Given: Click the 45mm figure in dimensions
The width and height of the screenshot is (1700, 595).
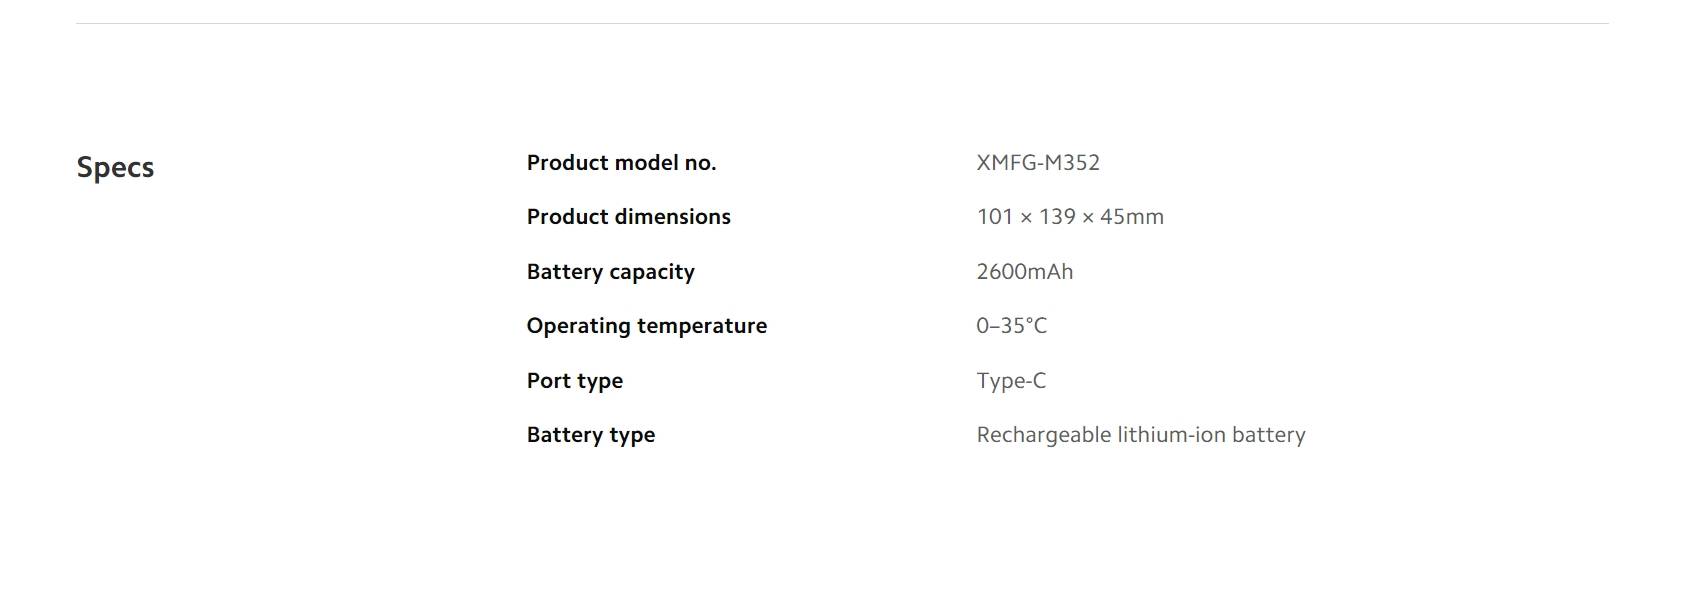Looking at the screenshot, I should pos(1131,217).
